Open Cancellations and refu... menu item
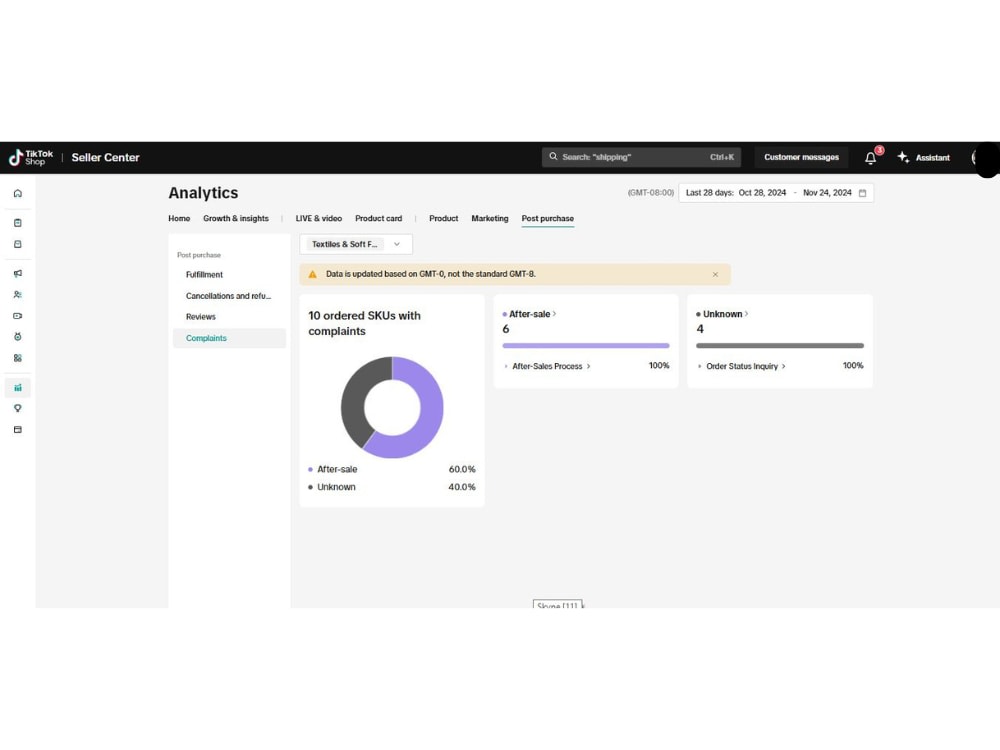1000x750 pixels. pos(228,296)
